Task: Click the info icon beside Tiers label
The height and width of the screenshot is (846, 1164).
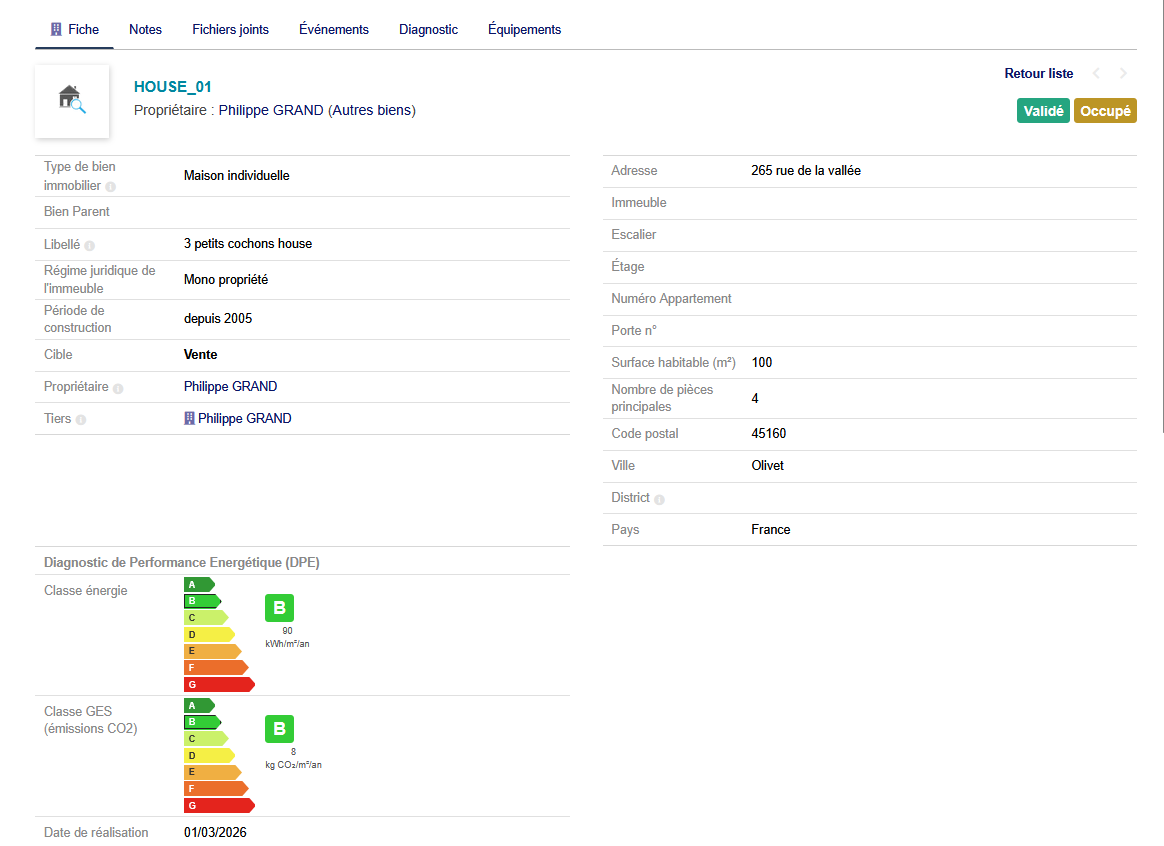Action: coord(81,420)
